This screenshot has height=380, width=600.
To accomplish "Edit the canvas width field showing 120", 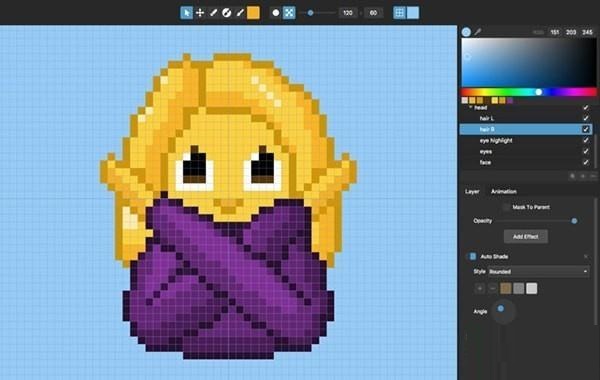I will tap(347, 13).
